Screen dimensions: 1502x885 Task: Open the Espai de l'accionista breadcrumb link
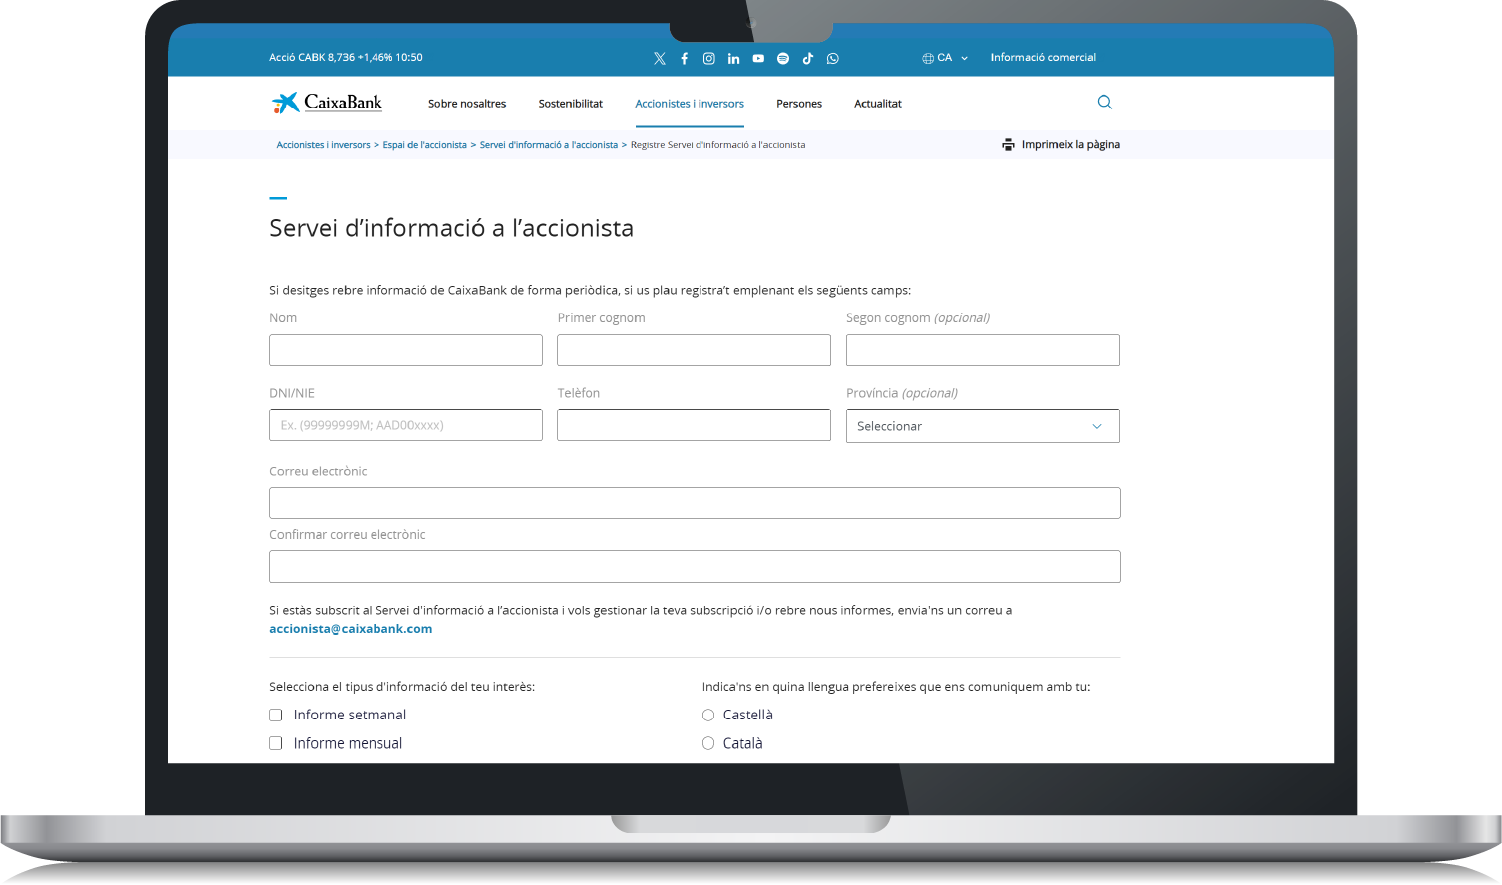click(x=425, y=144)
